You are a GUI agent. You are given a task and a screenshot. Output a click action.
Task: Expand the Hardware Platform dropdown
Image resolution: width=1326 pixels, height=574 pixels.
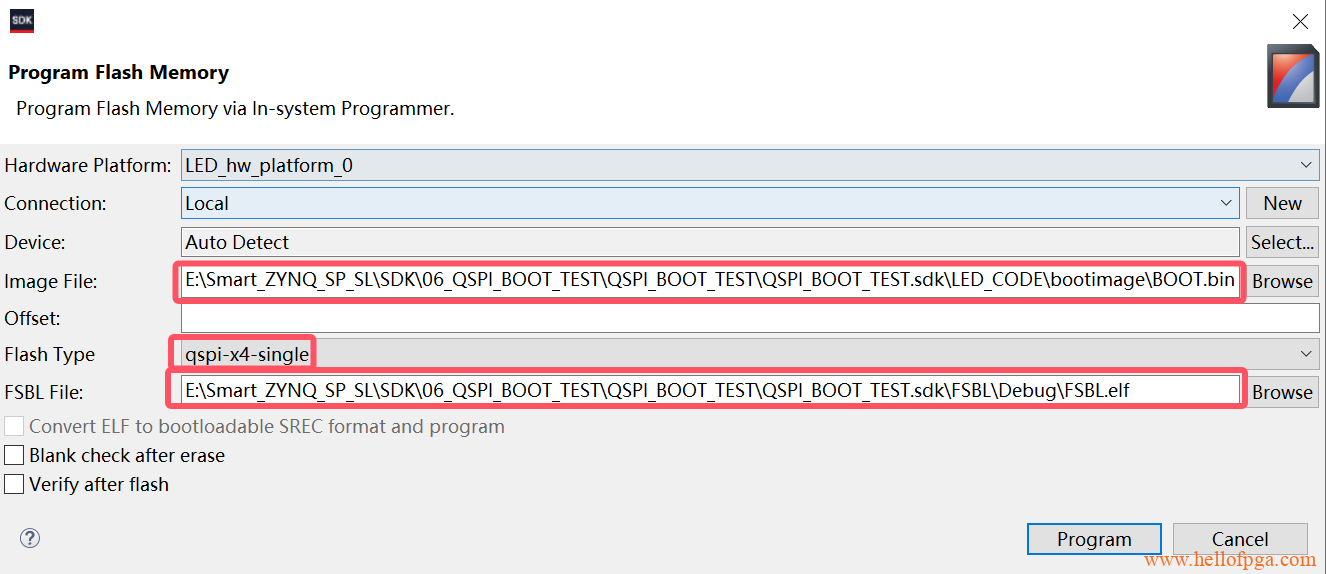[x=1306, y=165]
